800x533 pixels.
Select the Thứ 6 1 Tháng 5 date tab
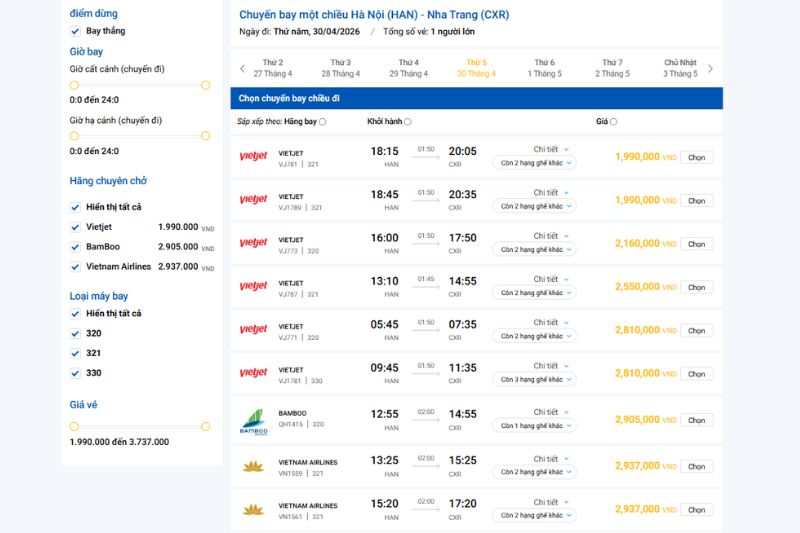click(x=544, y=68)
